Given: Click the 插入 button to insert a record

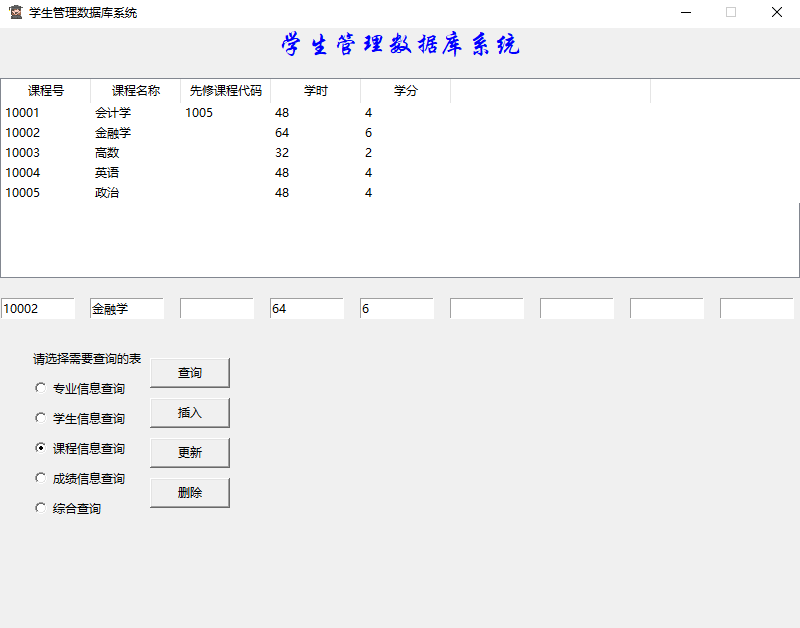Looking at the screenshot, I should pos(189,412).
